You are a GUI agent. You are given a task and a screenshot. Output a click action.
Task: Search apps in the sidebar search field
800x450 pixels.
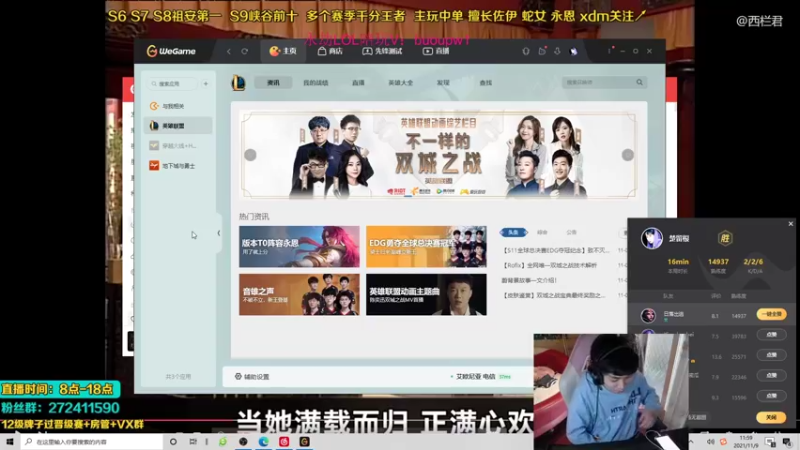click(172, 83)
